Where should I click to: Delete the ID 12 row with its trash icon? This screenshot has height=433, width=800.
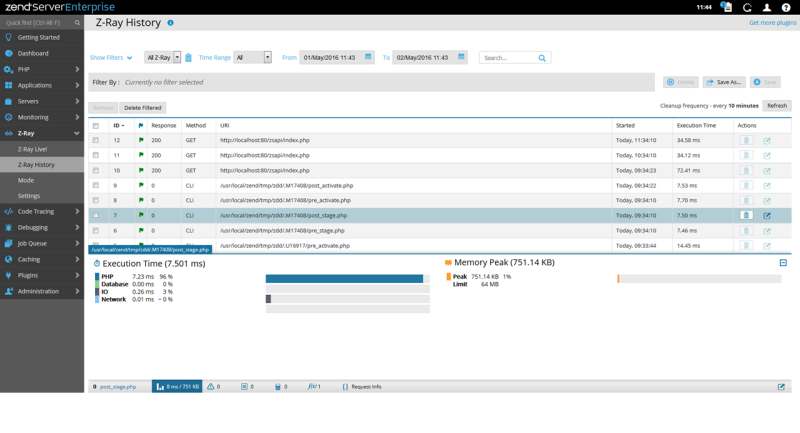point(746,140)
